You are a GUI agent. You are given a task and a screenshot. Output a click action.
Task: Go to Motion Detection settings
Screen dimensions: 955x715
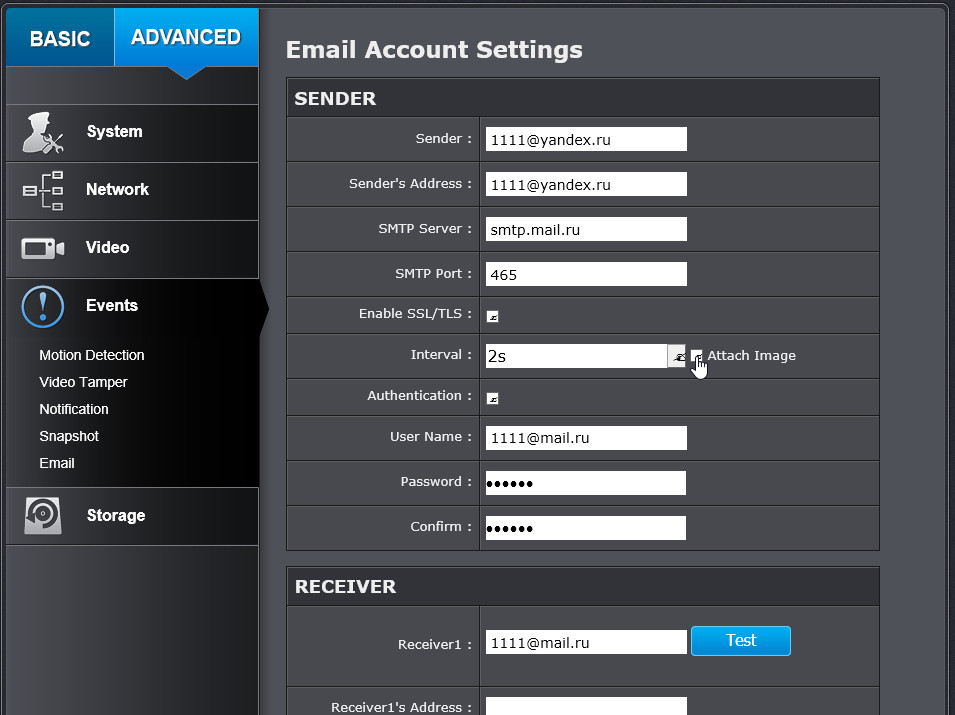(91, 355)
